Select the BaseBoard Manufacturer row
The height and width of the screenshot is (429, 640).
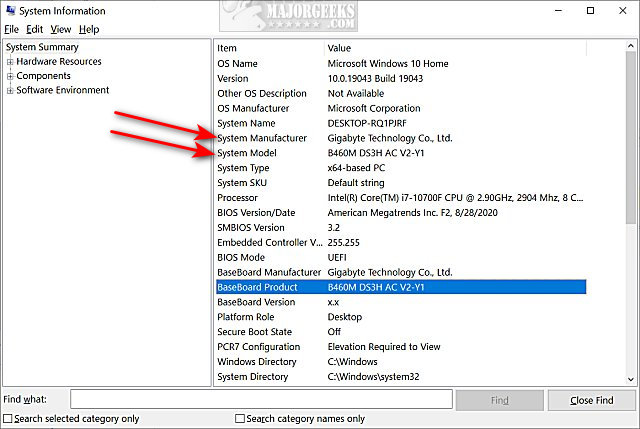point(401,272)
